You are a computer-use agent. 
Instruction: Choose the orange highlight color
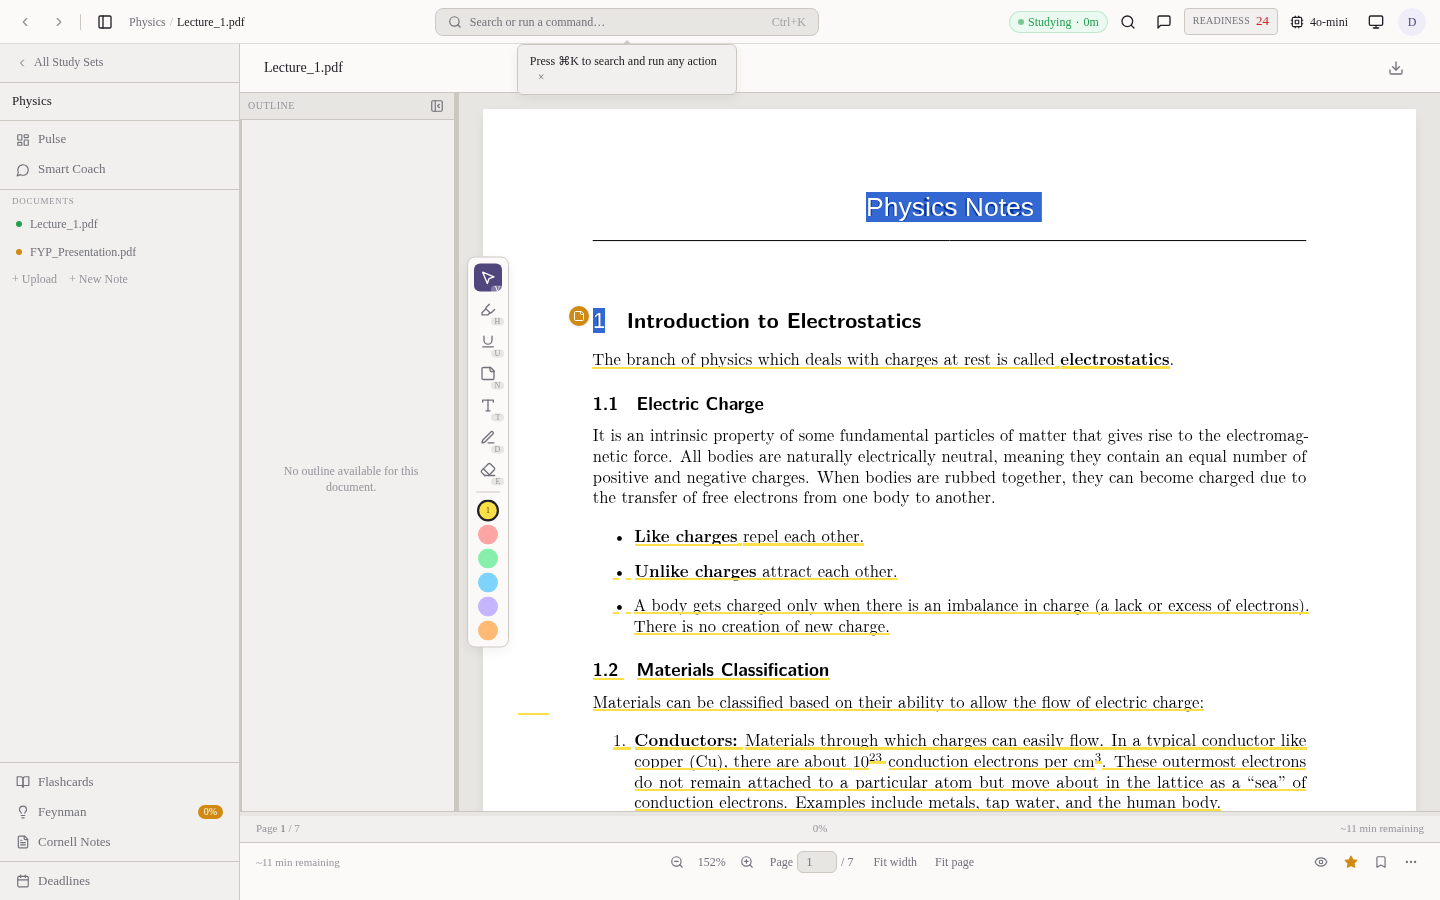point(488,631)
